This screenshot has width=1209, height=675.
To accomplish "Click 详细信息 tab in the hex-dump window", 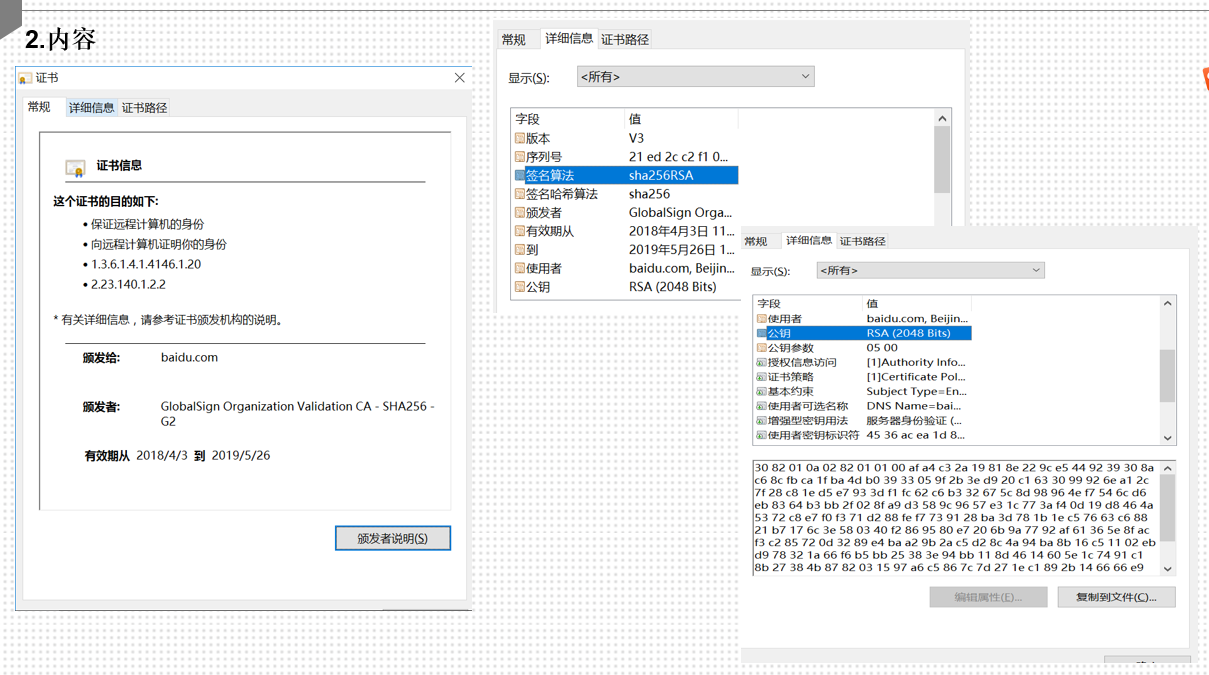I will coord(809,241).
